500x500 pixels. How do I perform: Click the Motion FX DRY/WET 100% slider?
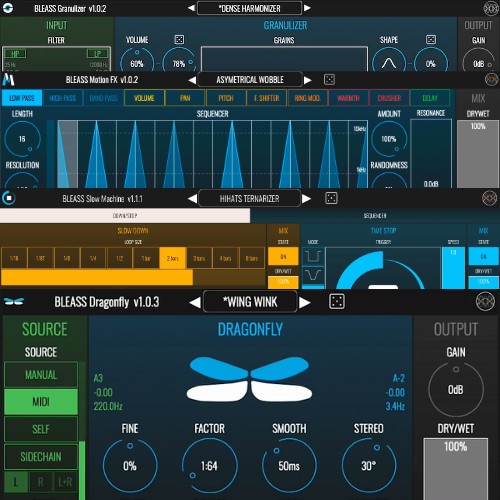(478, 154)
